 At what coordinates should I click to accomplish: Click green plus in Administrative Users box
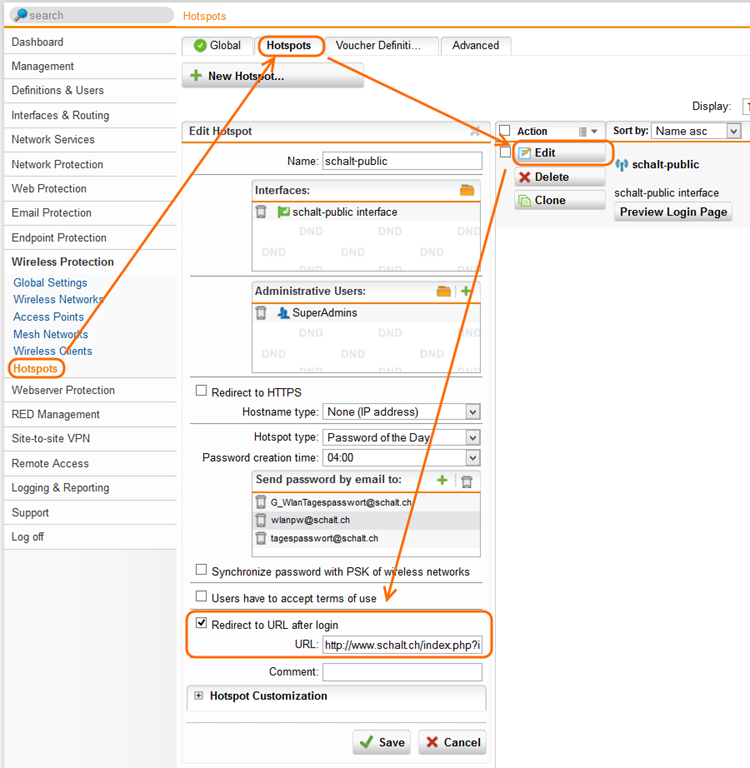click(466, 291)
